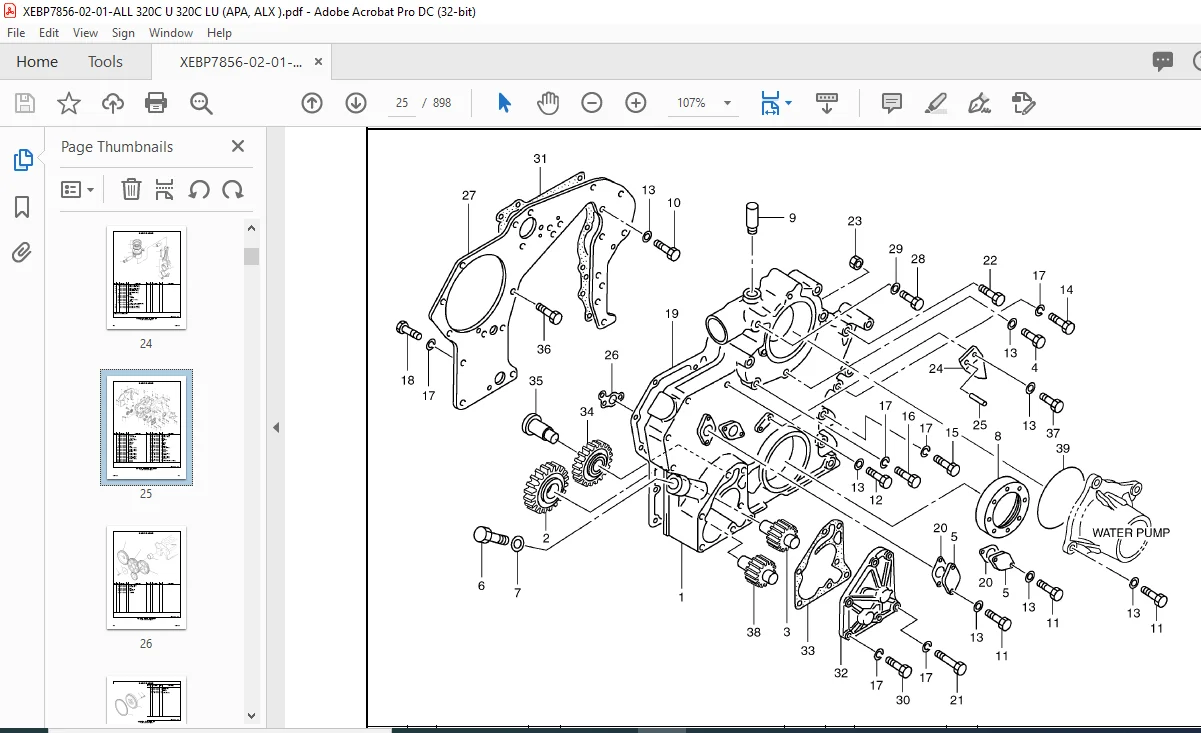Zoom out with the minus button

tap(592, 103)
